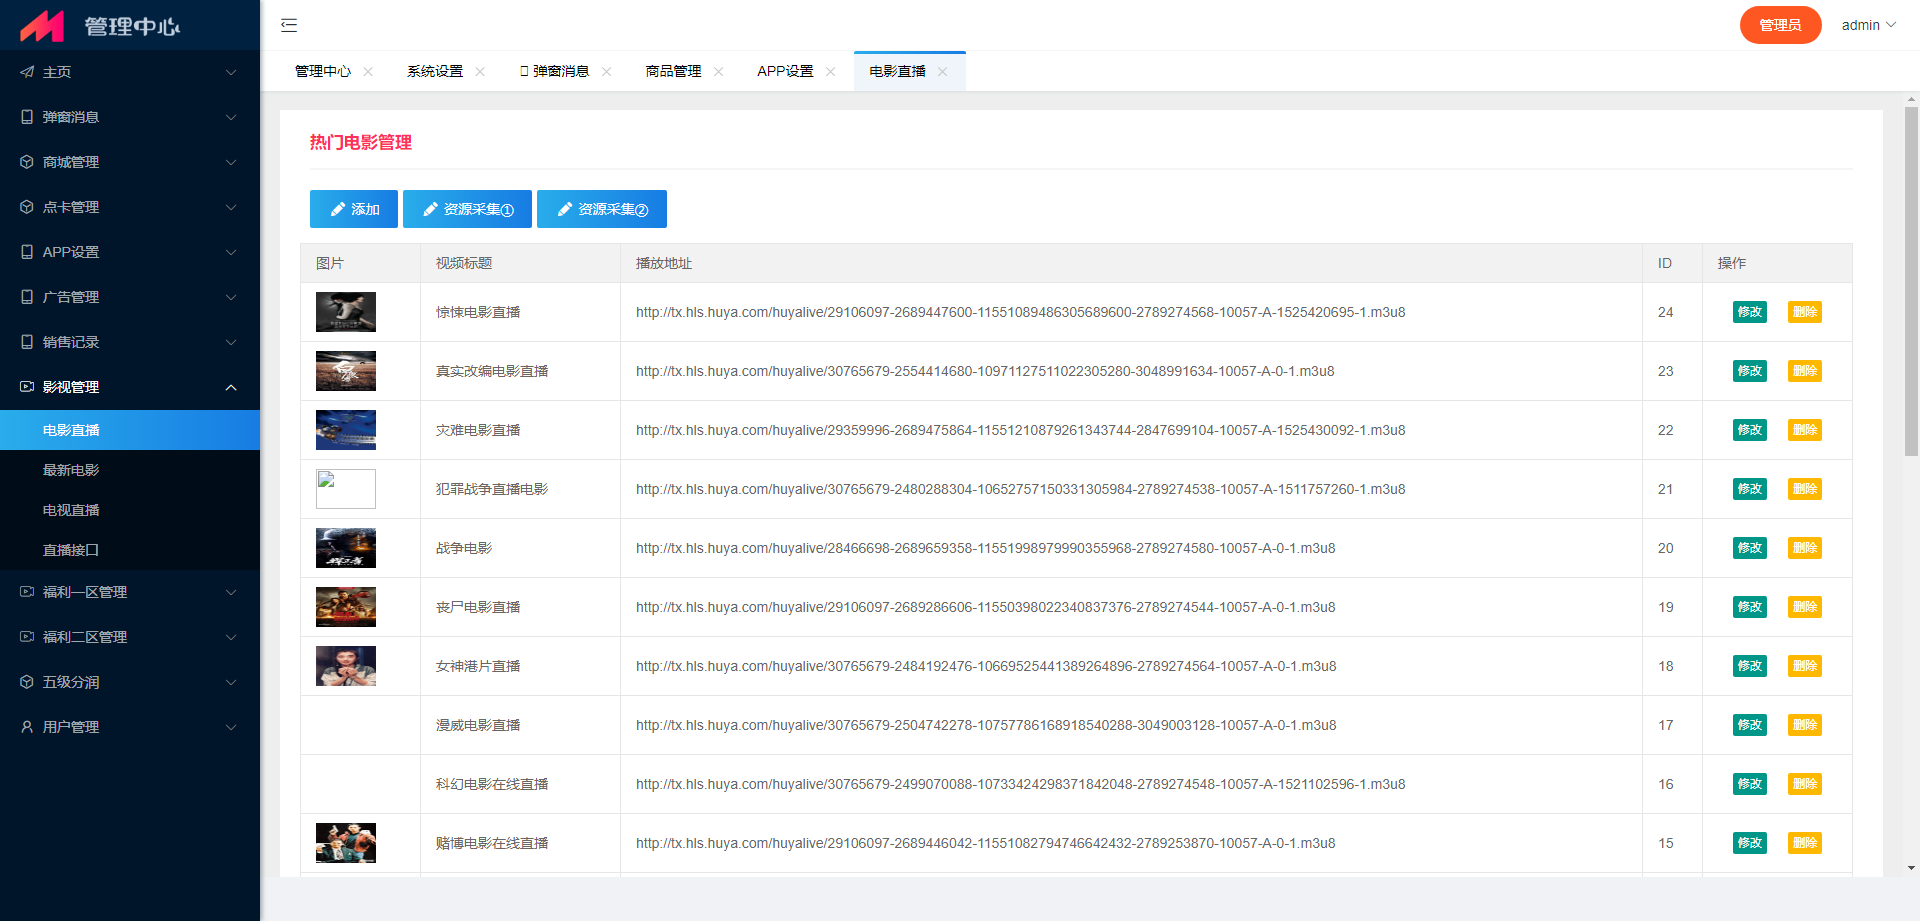Open the admin user dropdown

point(1867,25)
